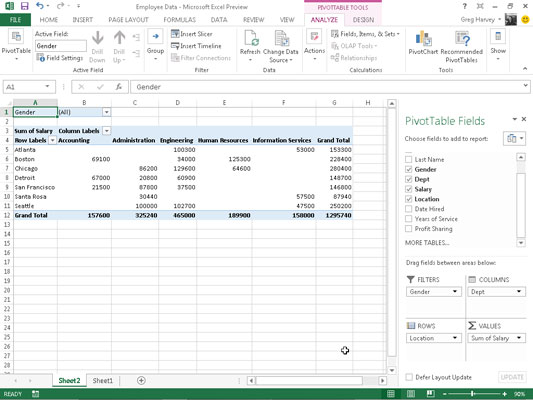
Task: Open the Sum of Salary dropdown in VALUES
Action: (519, 338)
